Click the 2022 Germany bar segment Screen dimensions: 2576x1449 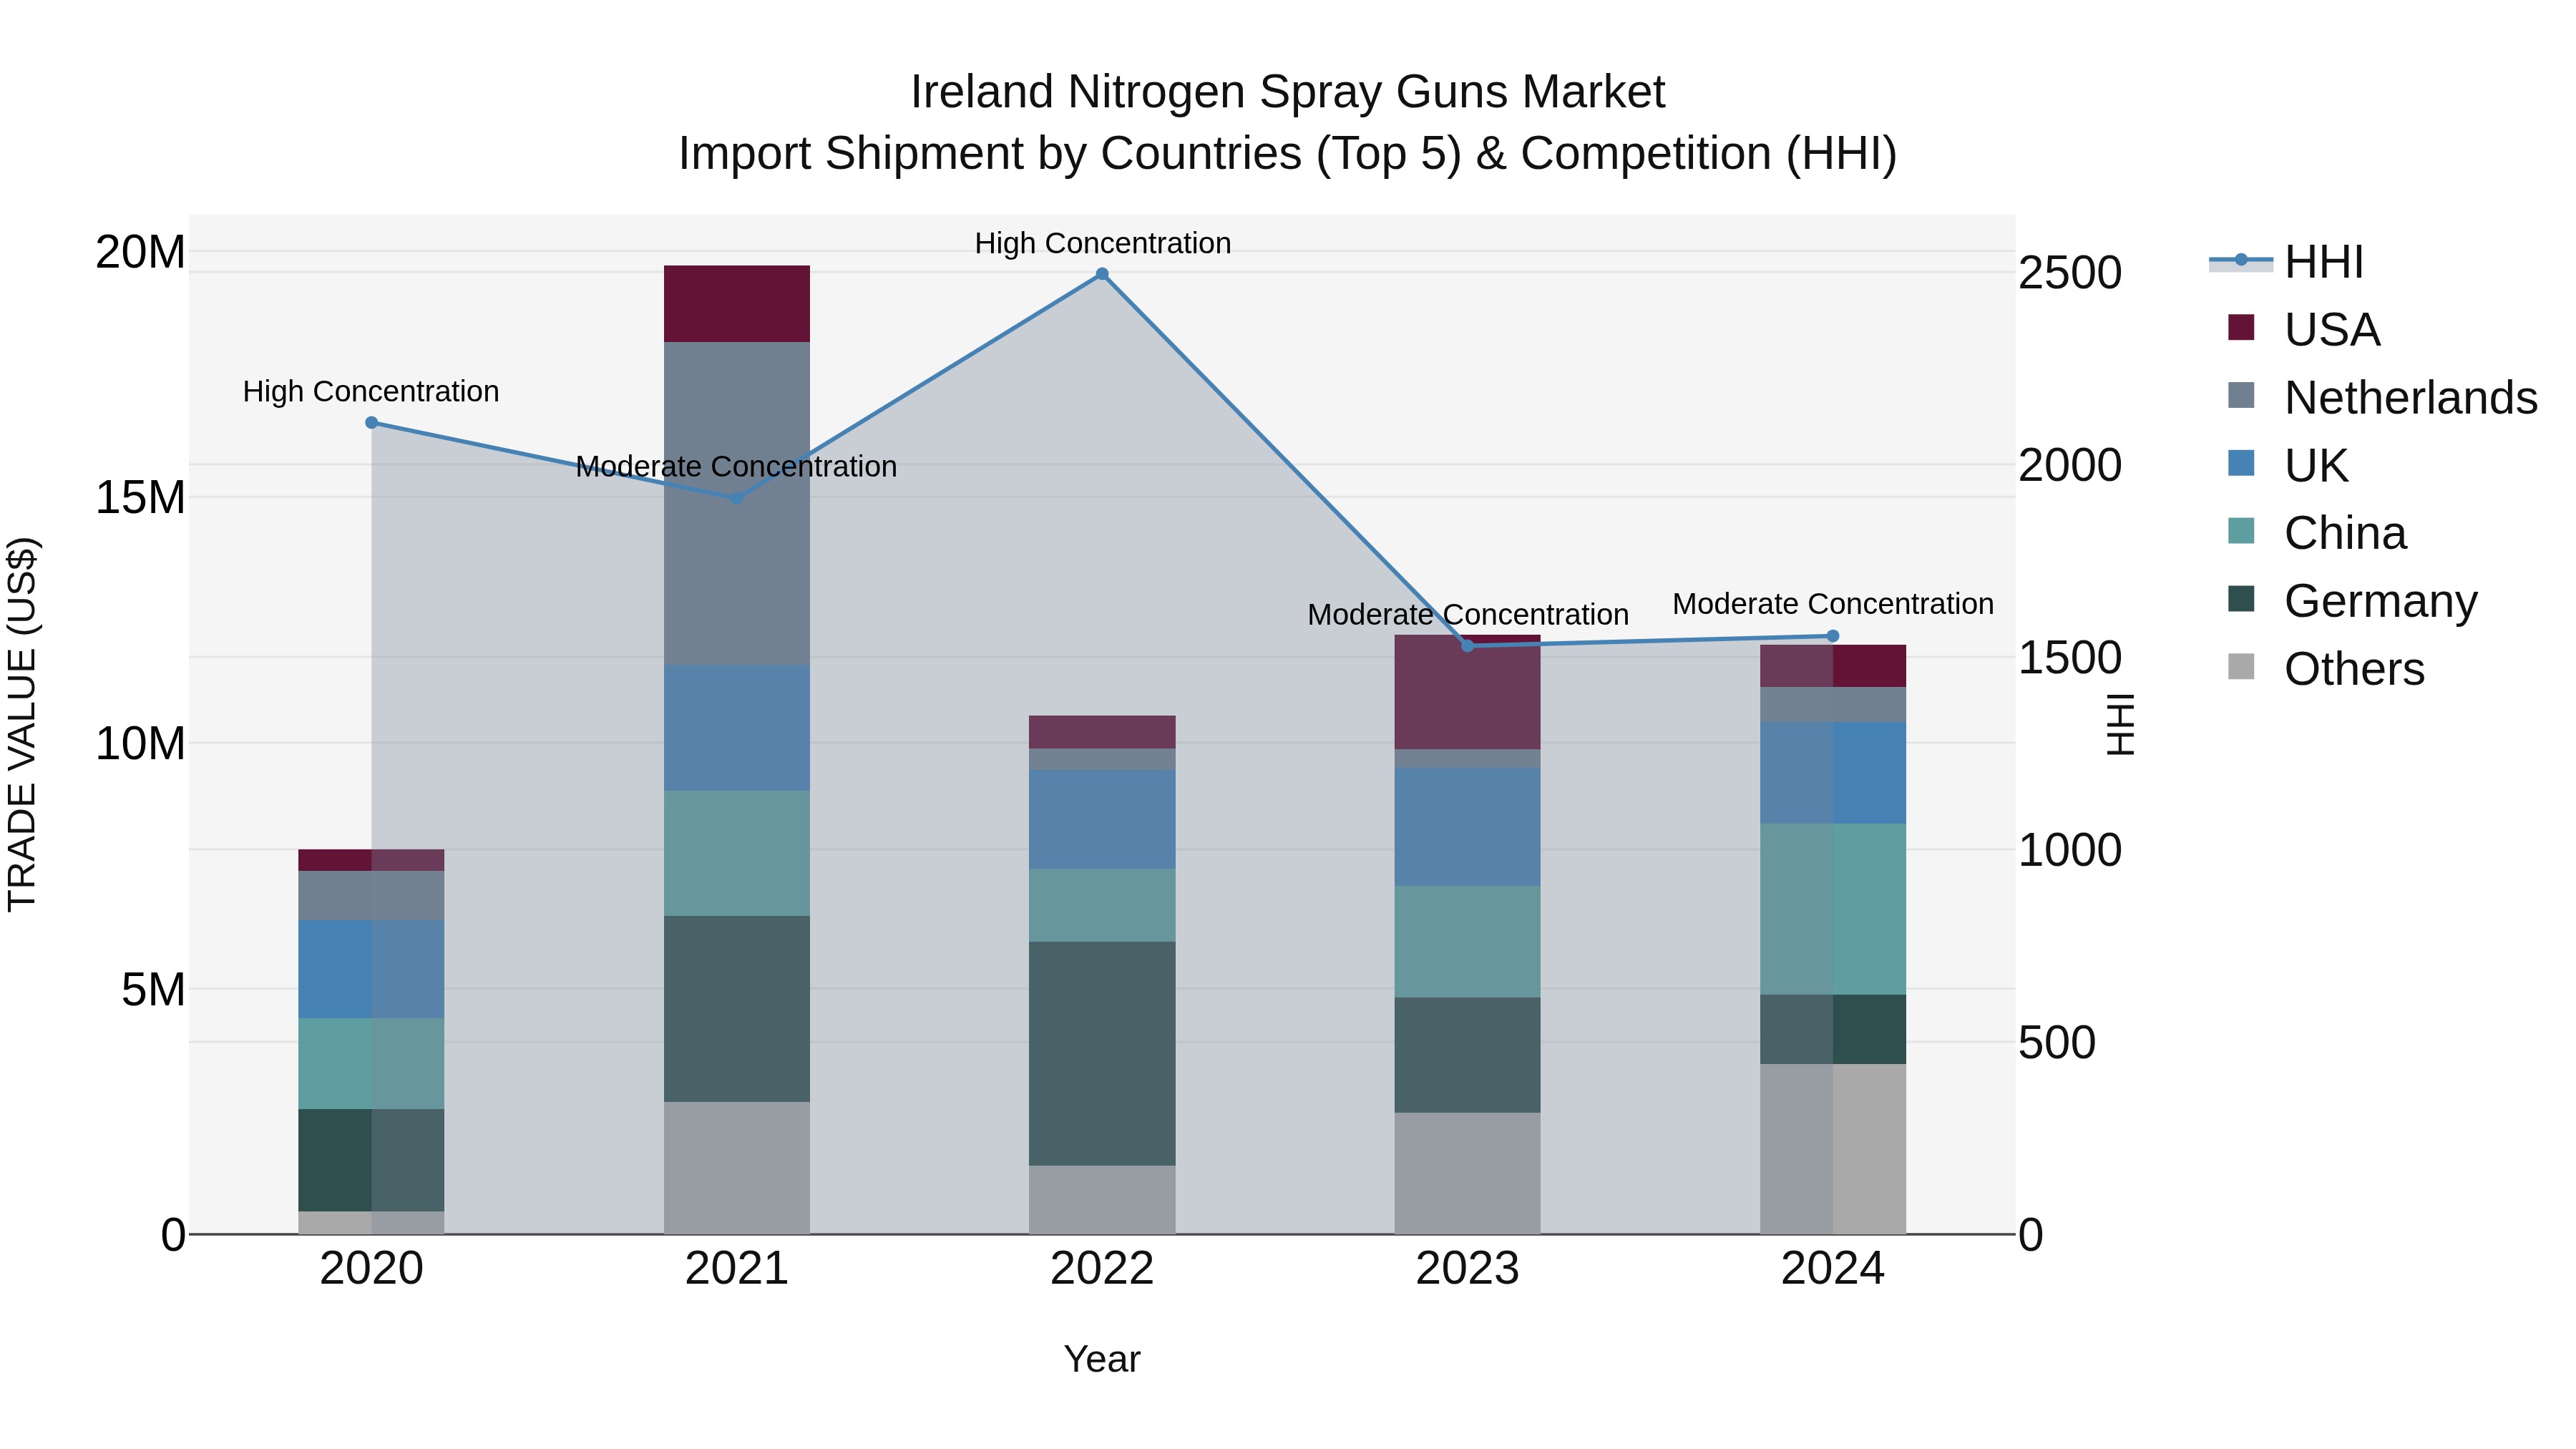point(1102,1053)
